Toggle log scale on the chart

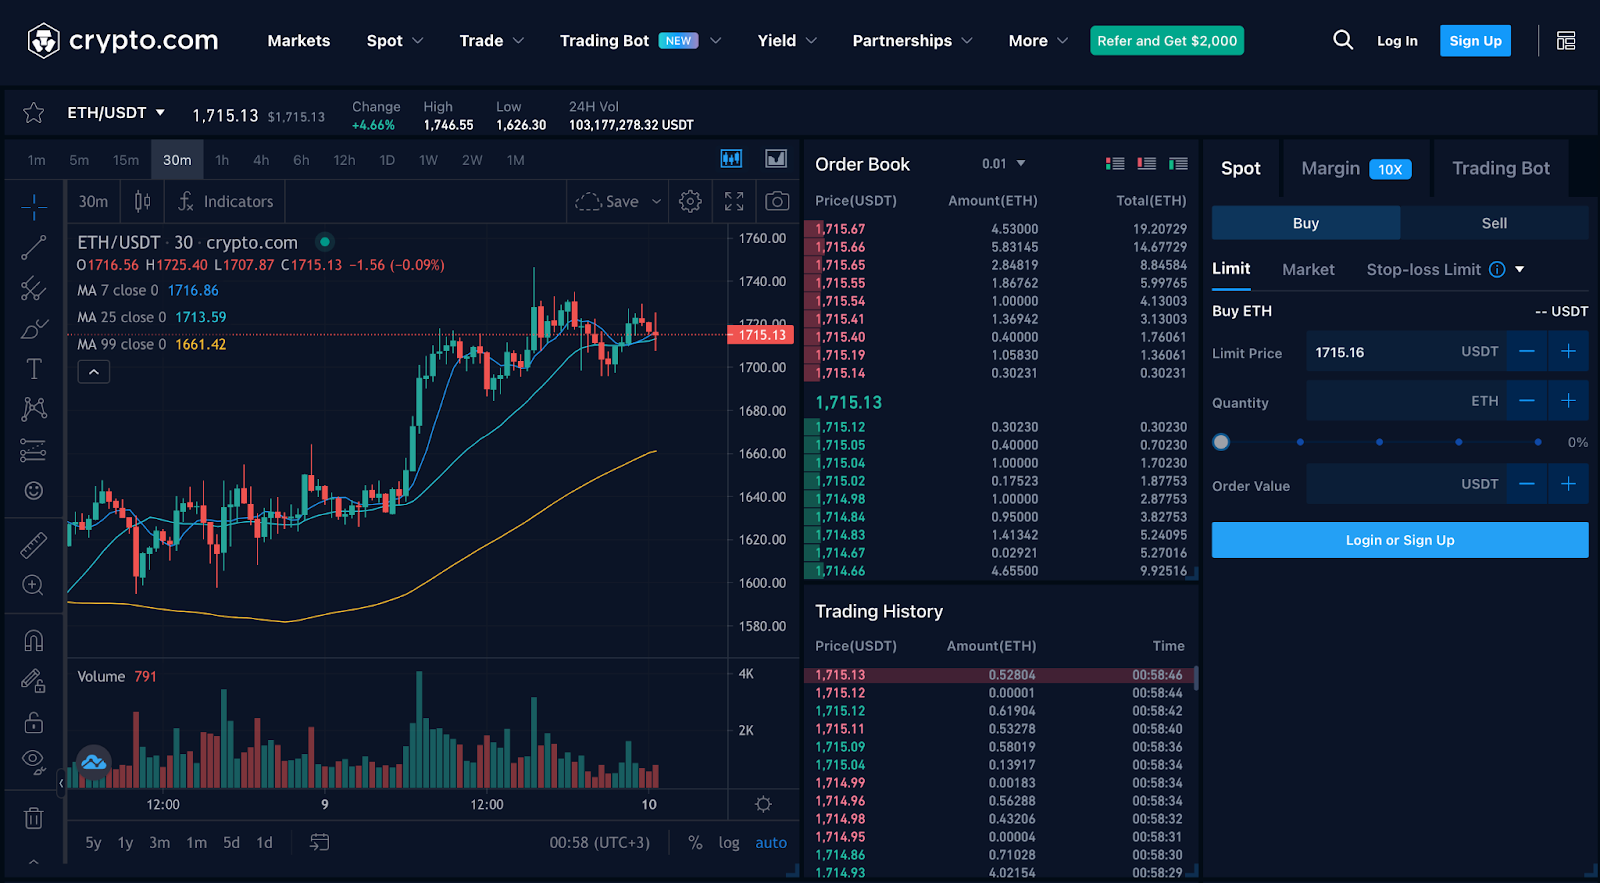(729, 843)
